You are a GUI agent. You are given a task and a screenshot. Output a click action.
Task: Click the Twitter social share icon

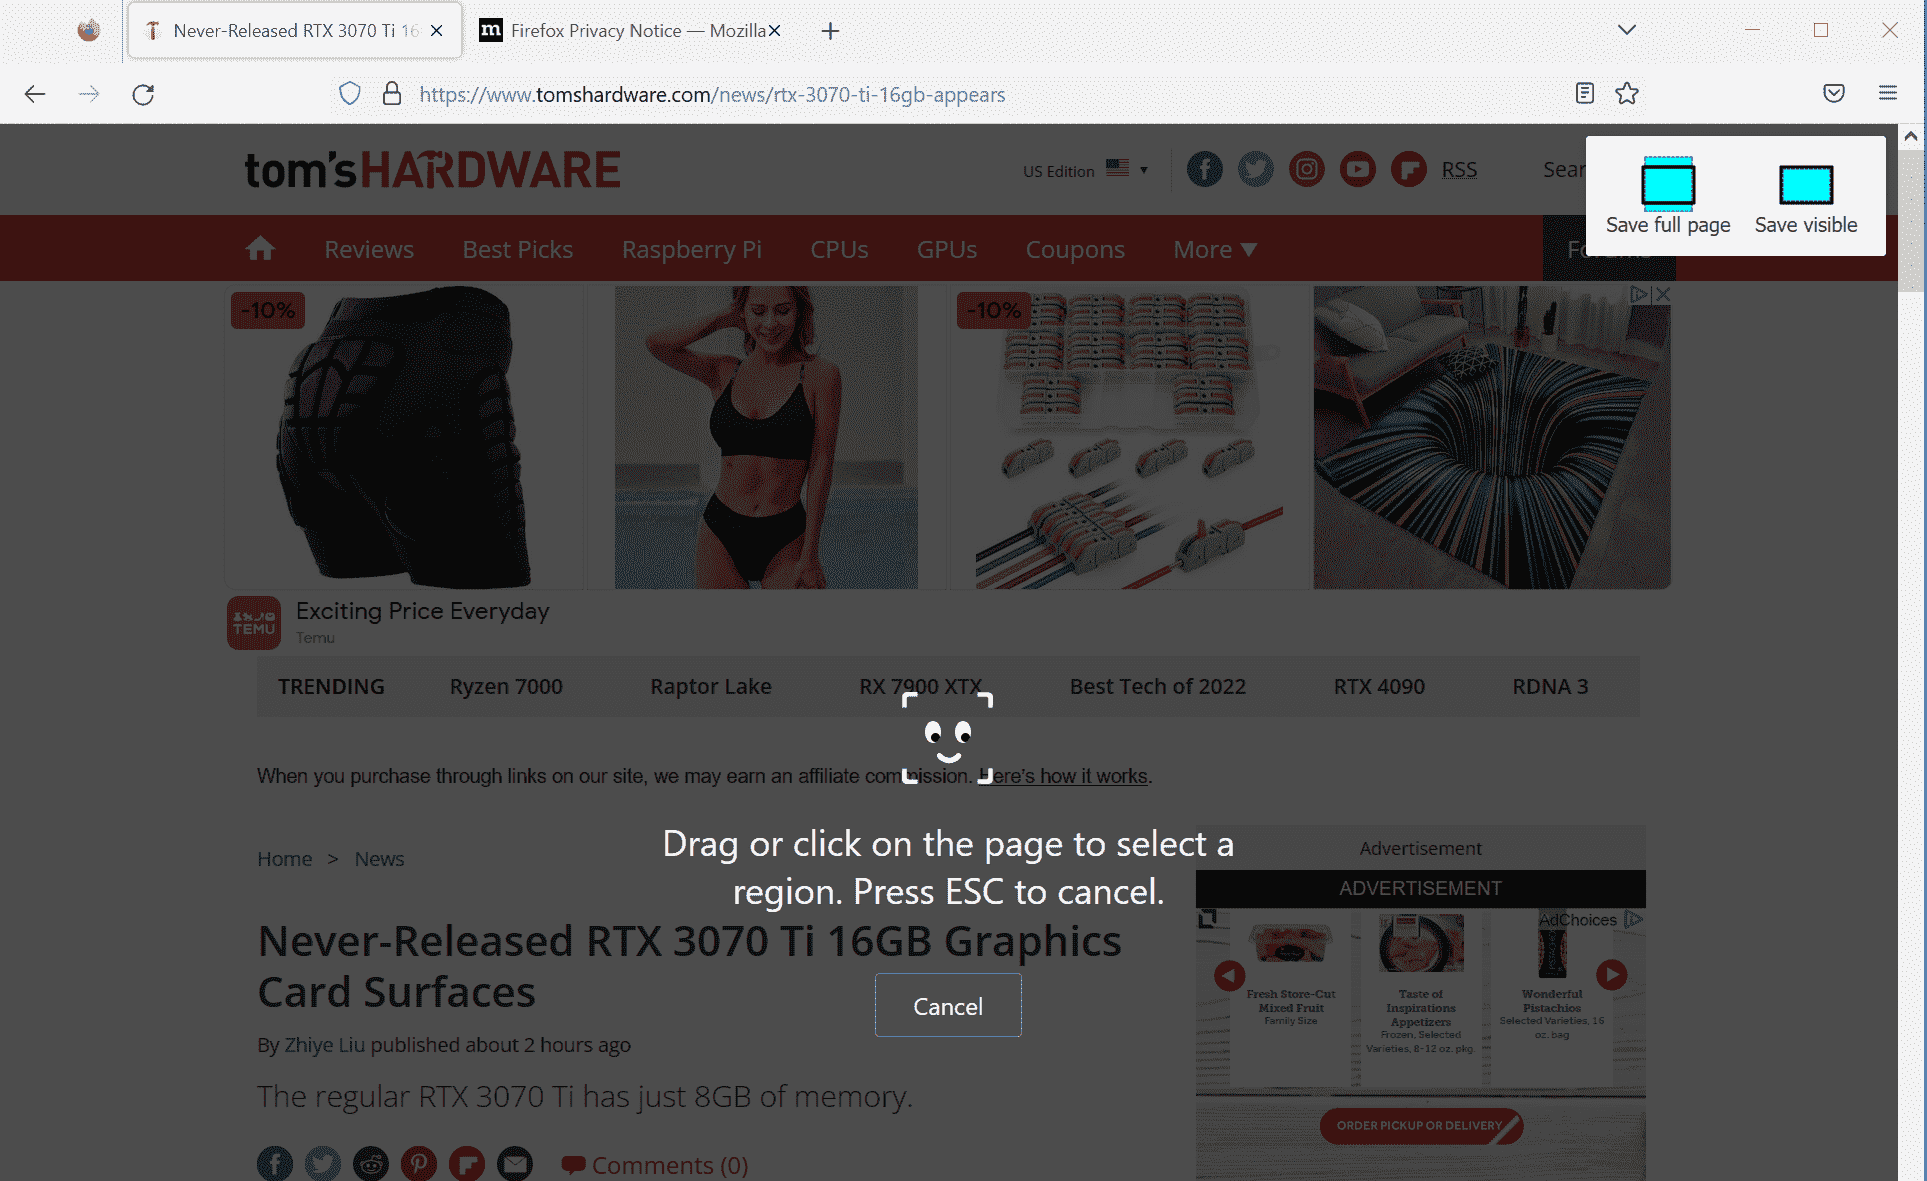tap(323, 1162)
